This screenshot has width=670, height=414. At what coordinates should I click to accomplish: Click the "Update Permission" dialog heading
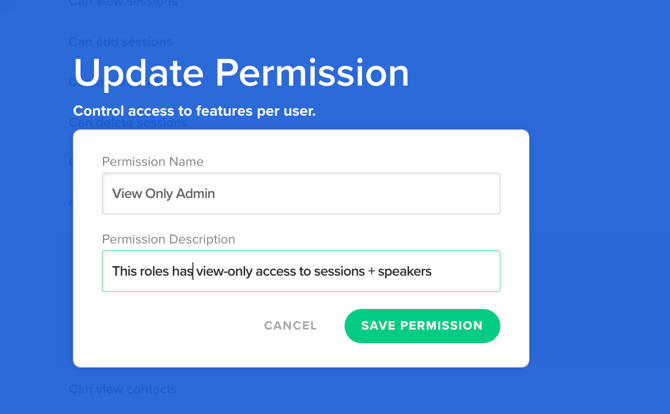pyautogui.click(x=241, y=74)
